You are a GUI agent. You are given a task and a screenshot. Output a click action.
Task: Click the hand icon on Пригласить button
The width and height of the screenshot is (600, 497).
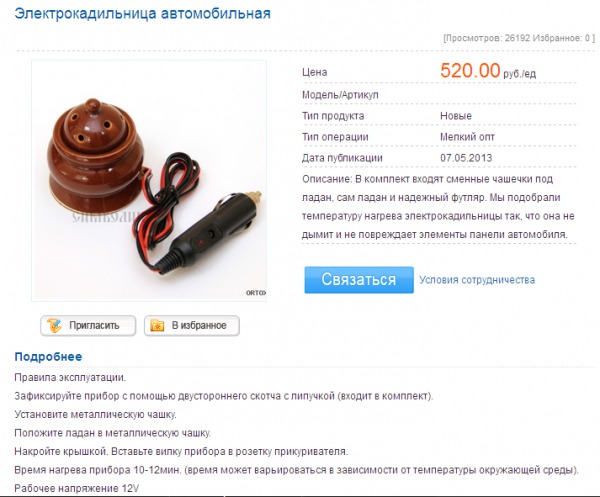point(54,326)
